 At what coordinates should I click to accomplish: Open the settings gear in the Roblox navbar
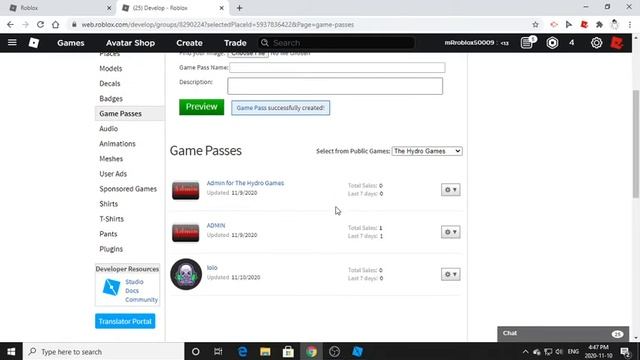(596, 42)
